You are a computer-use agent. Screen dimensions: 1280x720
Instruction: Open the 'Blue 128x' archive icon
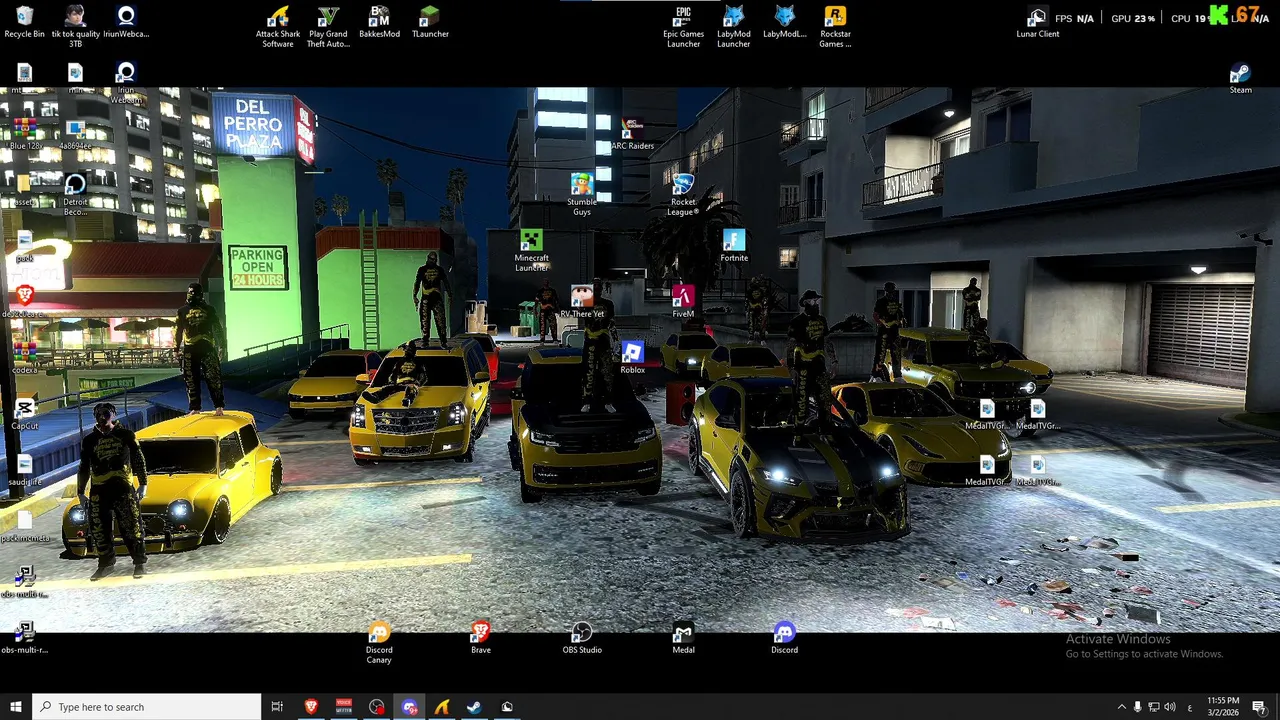coord(24,134)
